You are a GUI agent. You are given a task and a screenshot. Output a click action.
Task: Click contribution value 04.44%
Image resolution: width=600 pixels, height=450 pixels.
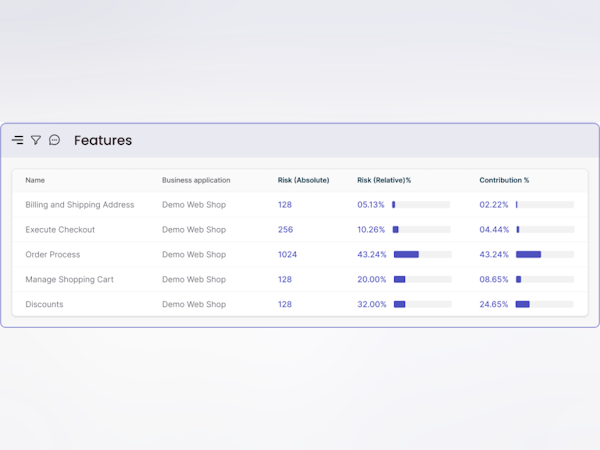(494, 230)
